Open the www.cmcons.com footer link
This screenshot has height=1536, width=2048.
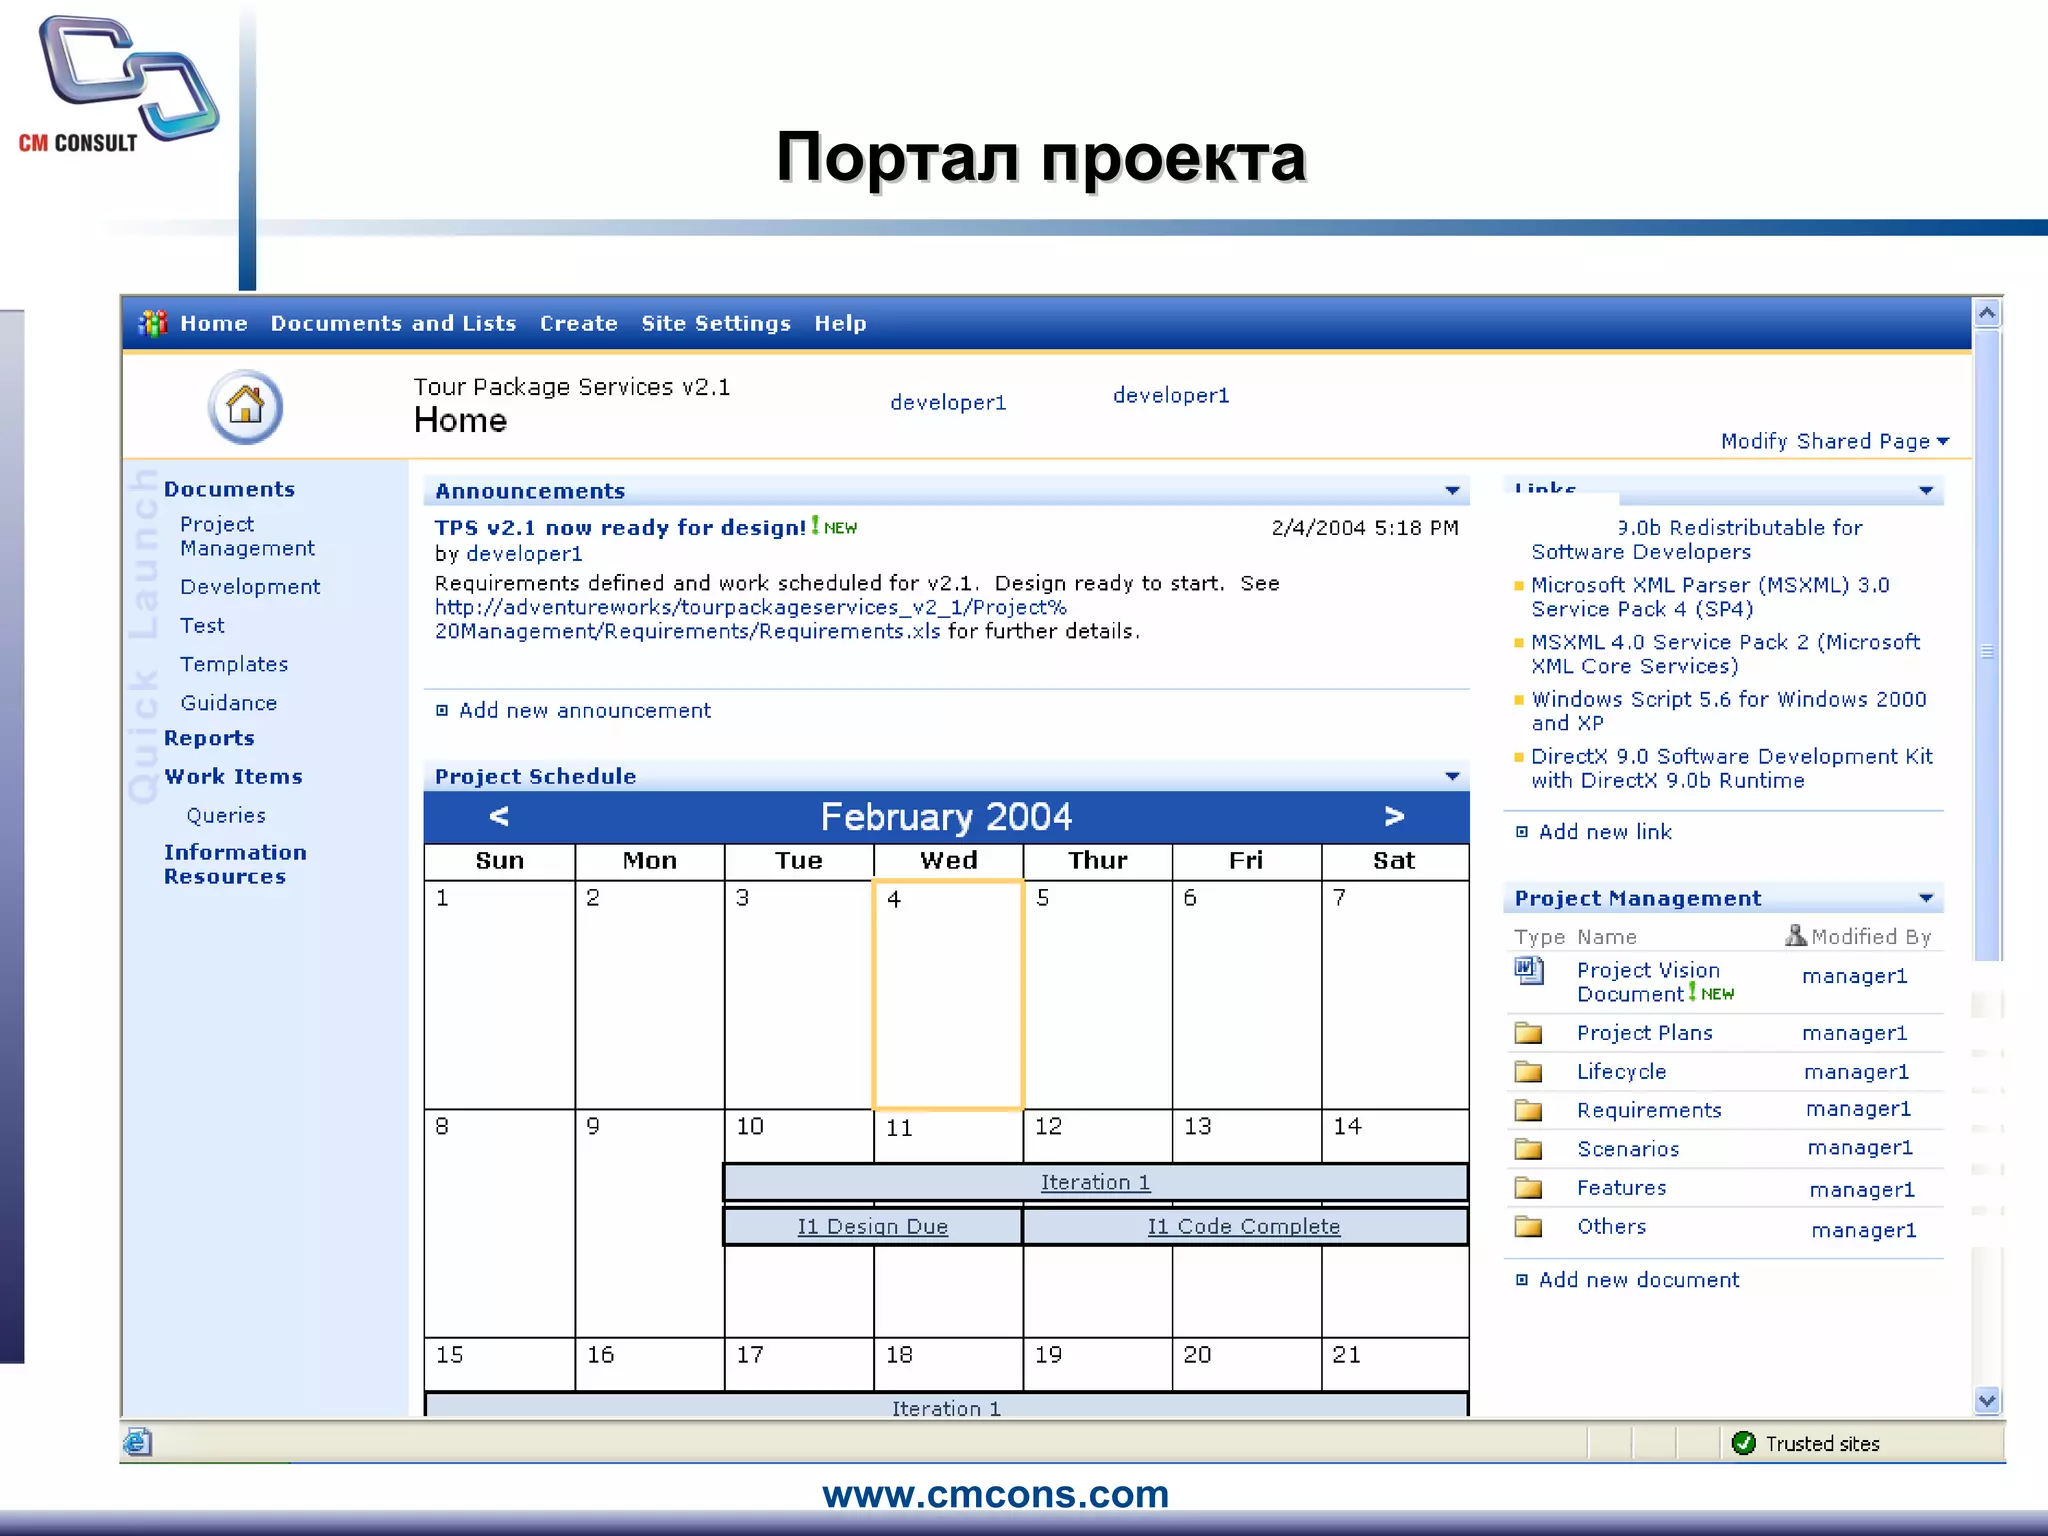point(995,1494)
